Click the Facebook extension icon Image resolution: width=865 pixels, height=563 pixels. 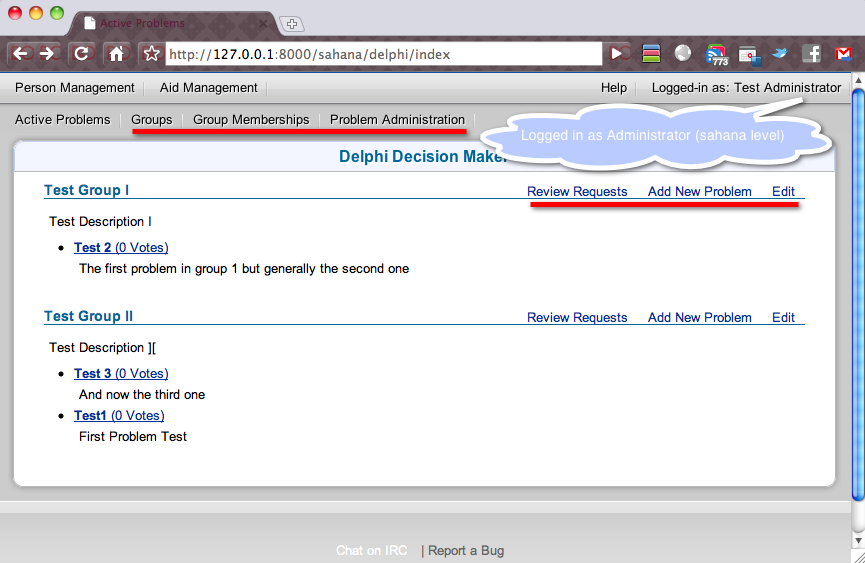point(812,54)
